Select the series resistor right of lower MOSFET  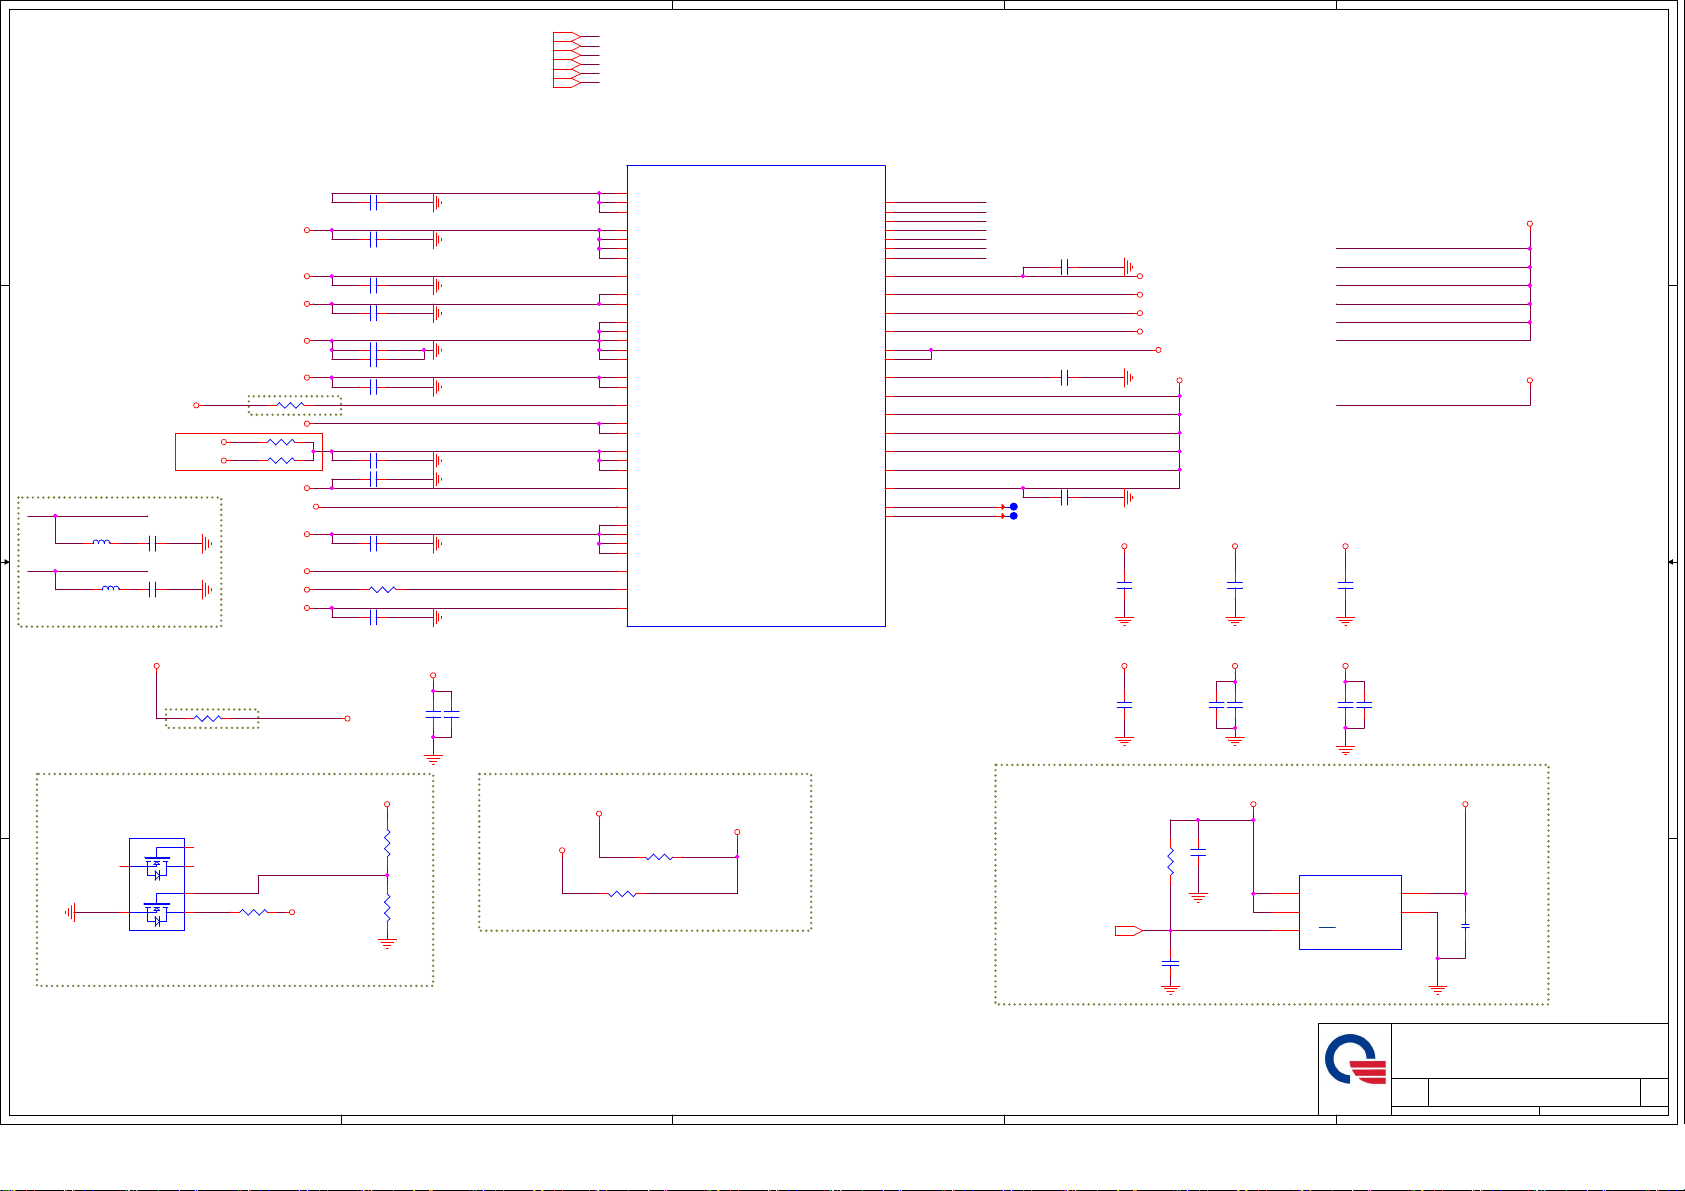click(x=254, y=912)
